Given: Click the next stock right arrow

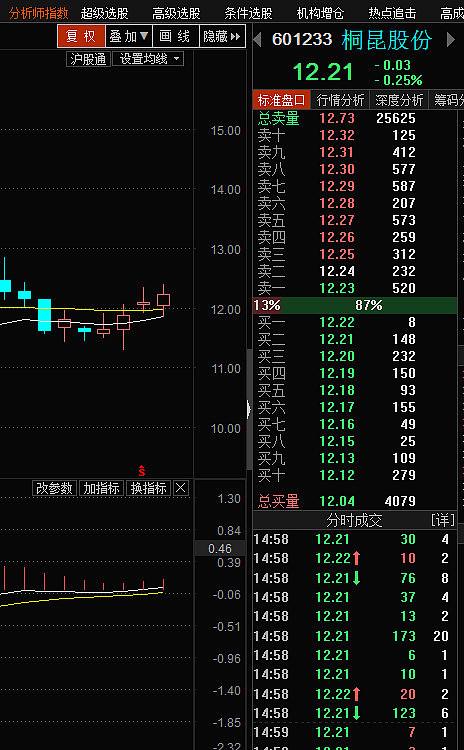Looking at the screenshot, I should tap(450, 40).
